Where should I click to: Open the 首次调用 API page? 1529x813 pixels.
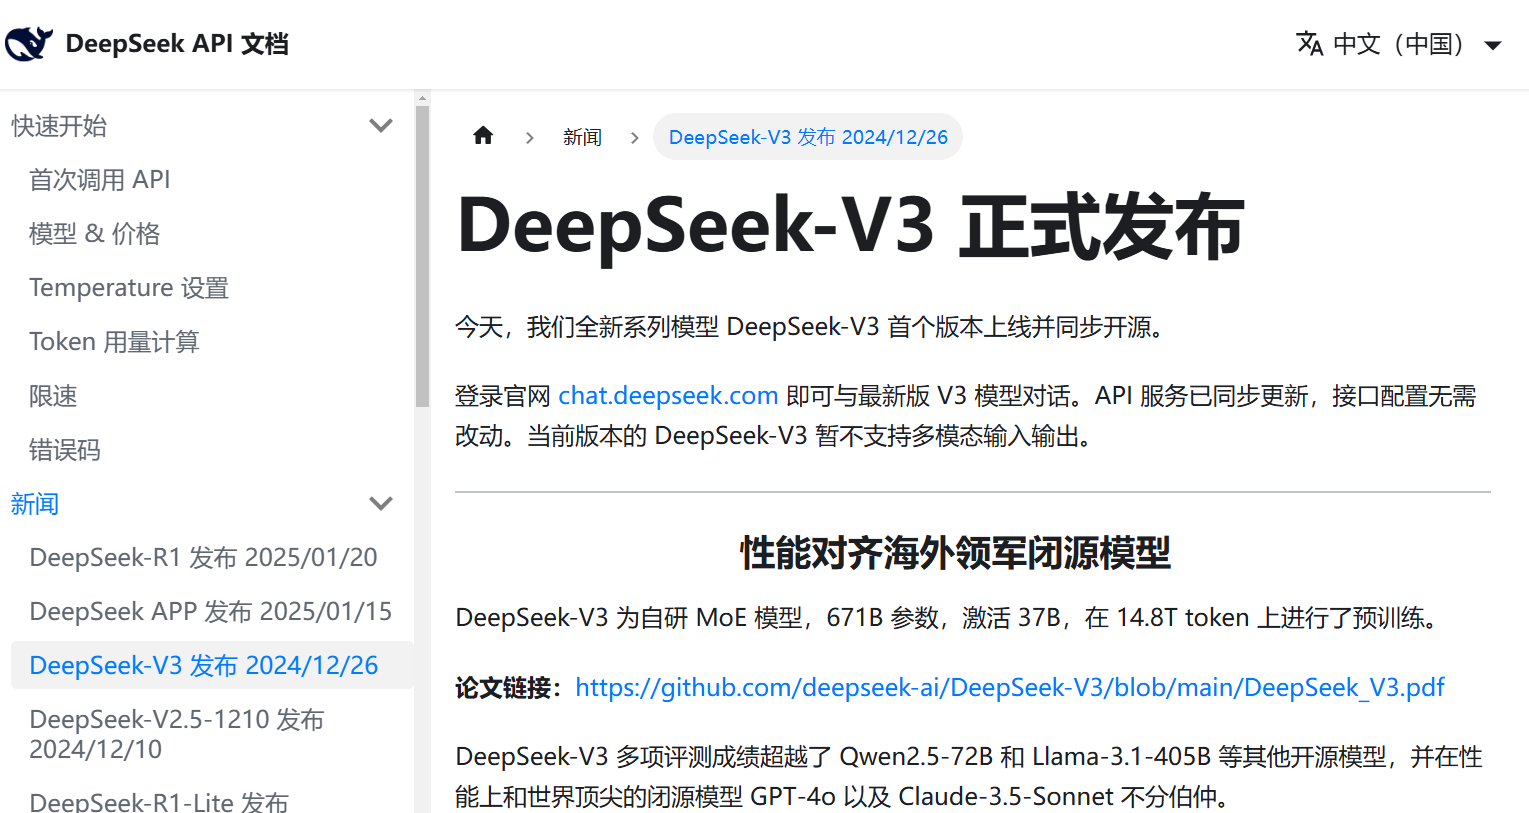click(x=99, y=179)
